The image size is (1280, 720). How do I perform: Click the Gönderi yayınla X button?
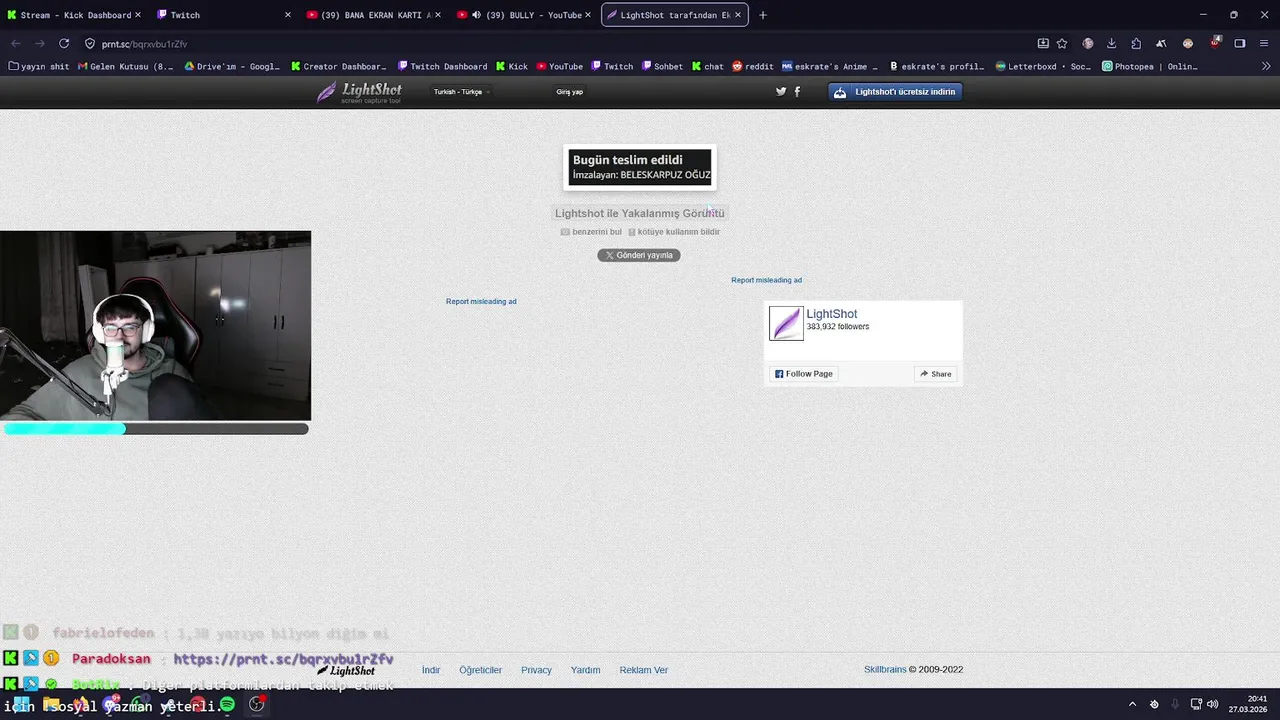[639, 255]
